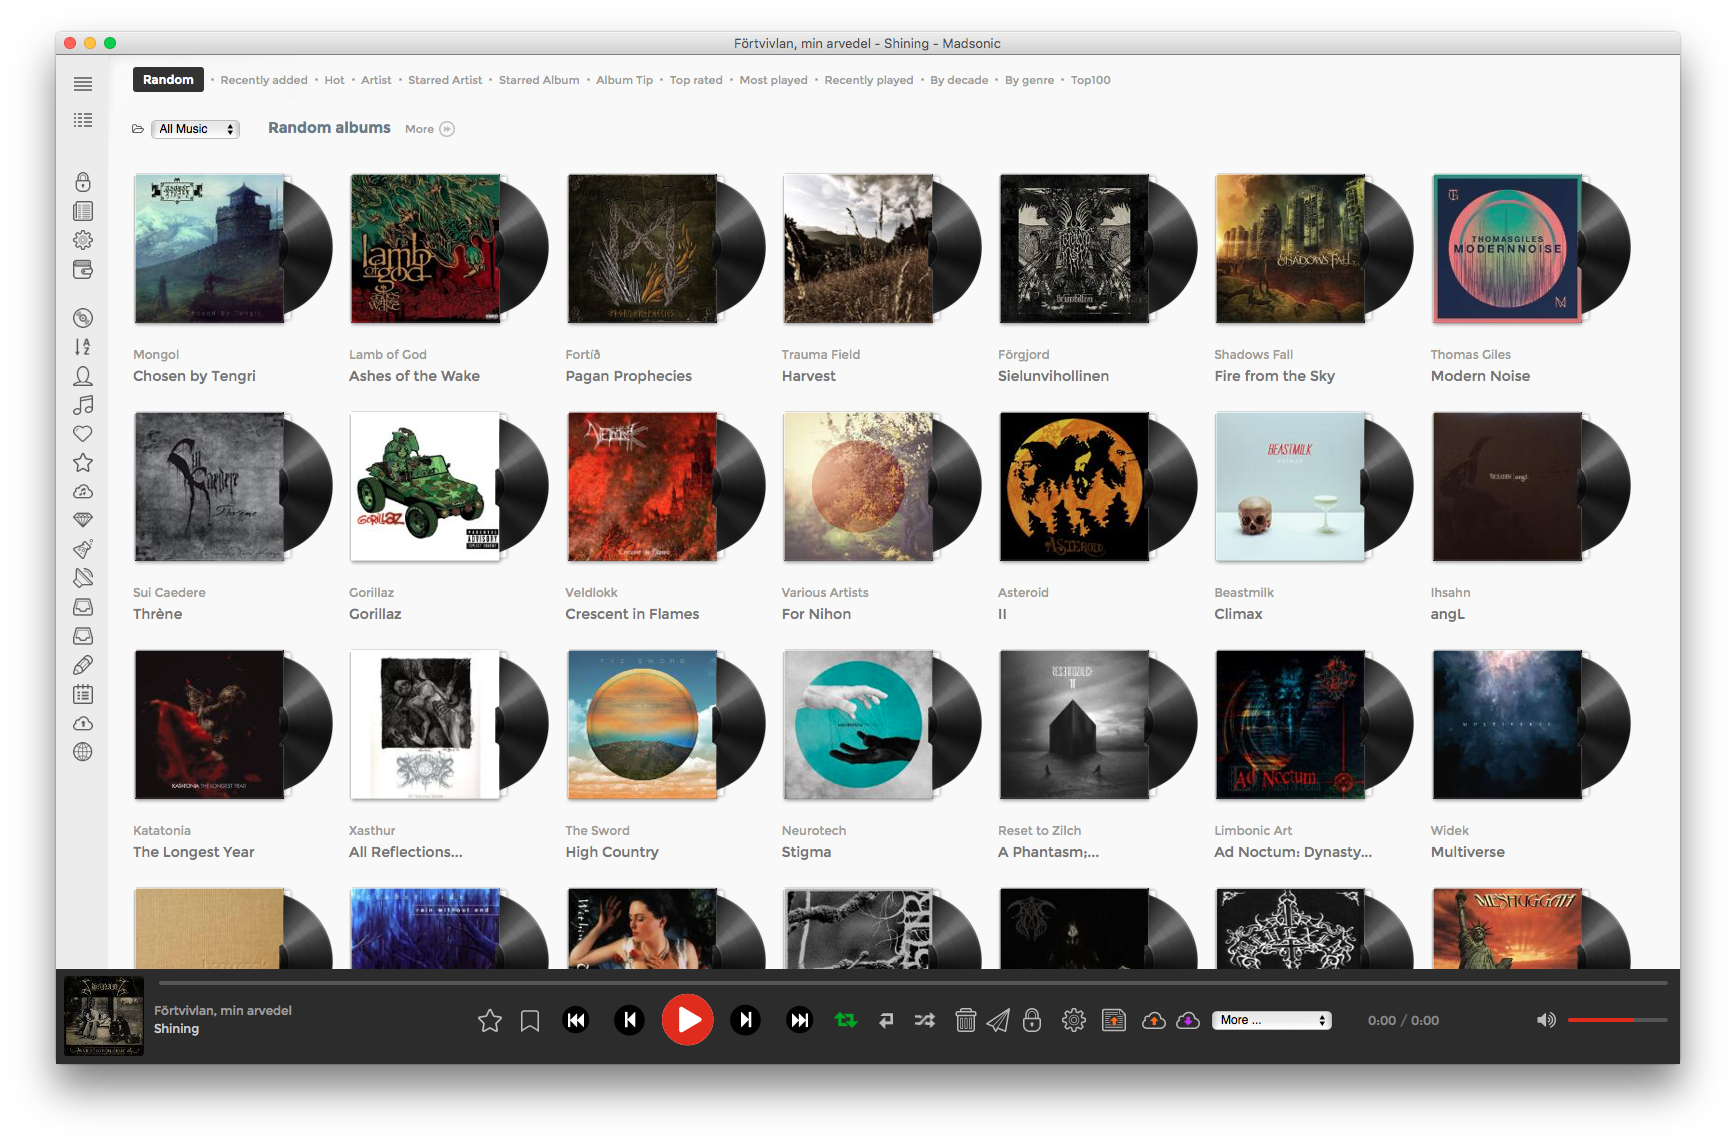Open the artist person icon in sidebar
1736x1144 pixels.
tap(83, 376)
